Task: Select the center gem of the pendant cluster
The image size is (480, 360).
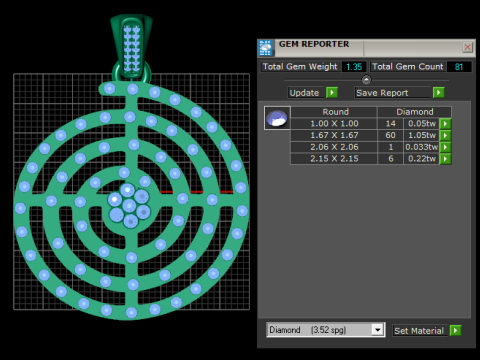Action: coord(129,206)
